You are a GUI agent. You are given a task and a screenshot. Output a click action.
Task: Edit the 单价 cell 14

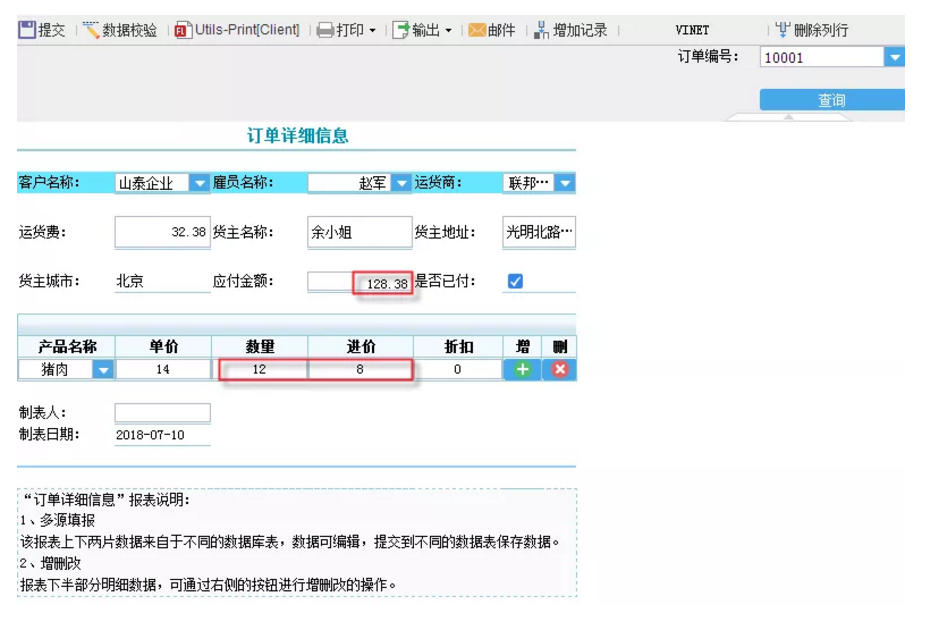pyautogui.click(x=162, y=369)
